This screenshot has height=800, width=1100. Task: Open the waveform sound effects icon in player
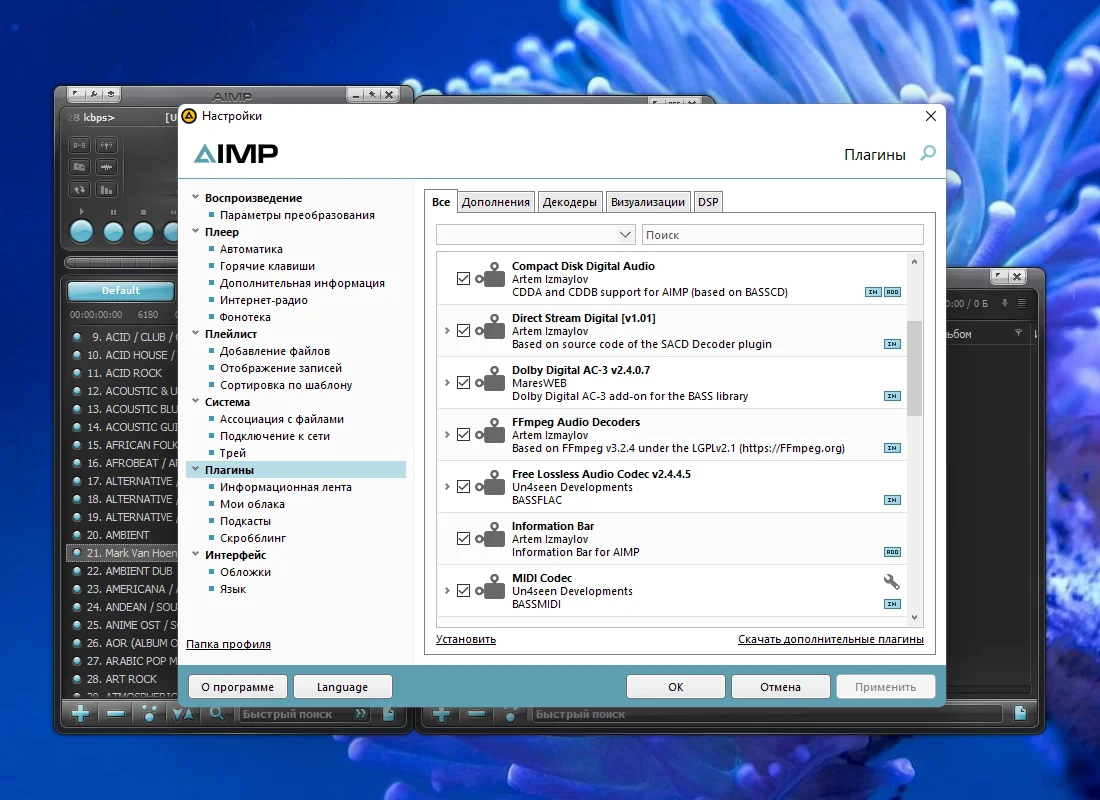107,167
